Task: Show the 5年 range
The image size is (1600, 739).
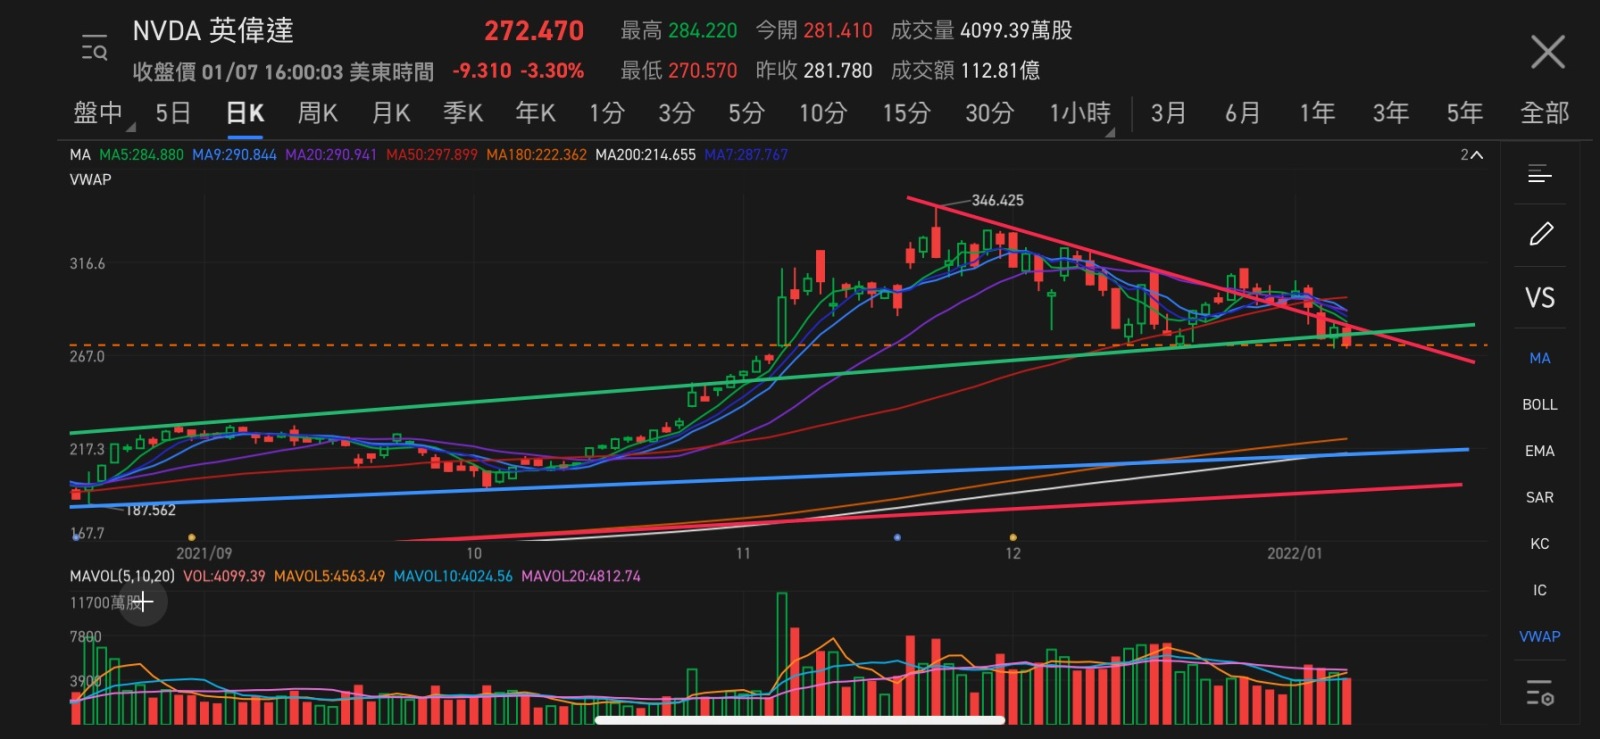Action: point(1465,113)
